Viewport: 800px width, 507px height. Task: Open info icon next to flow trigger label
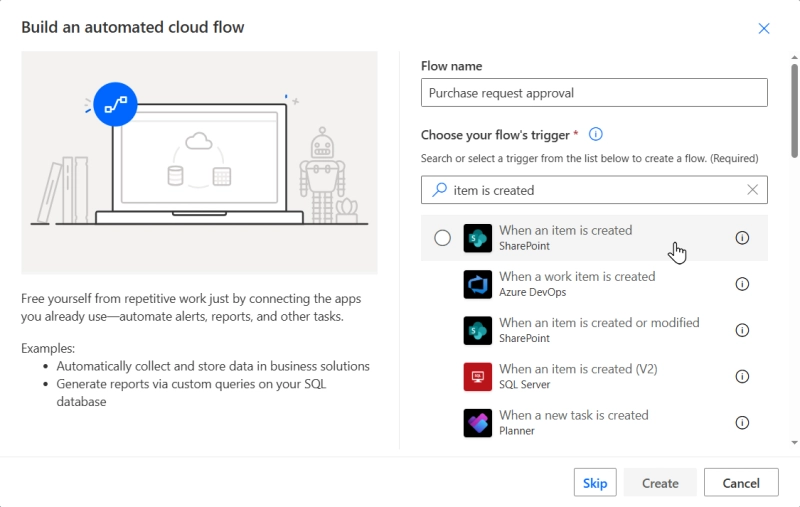point(596,135)
